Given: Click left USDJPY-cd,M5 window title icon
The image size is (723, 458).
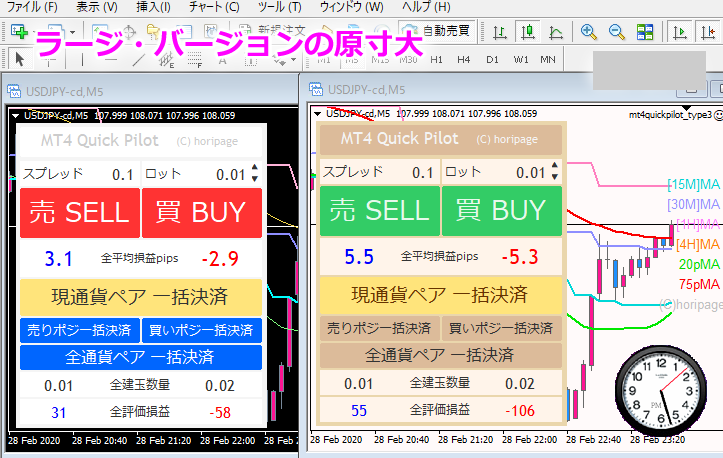Looking at the screenshot, I should pos(14,91).
